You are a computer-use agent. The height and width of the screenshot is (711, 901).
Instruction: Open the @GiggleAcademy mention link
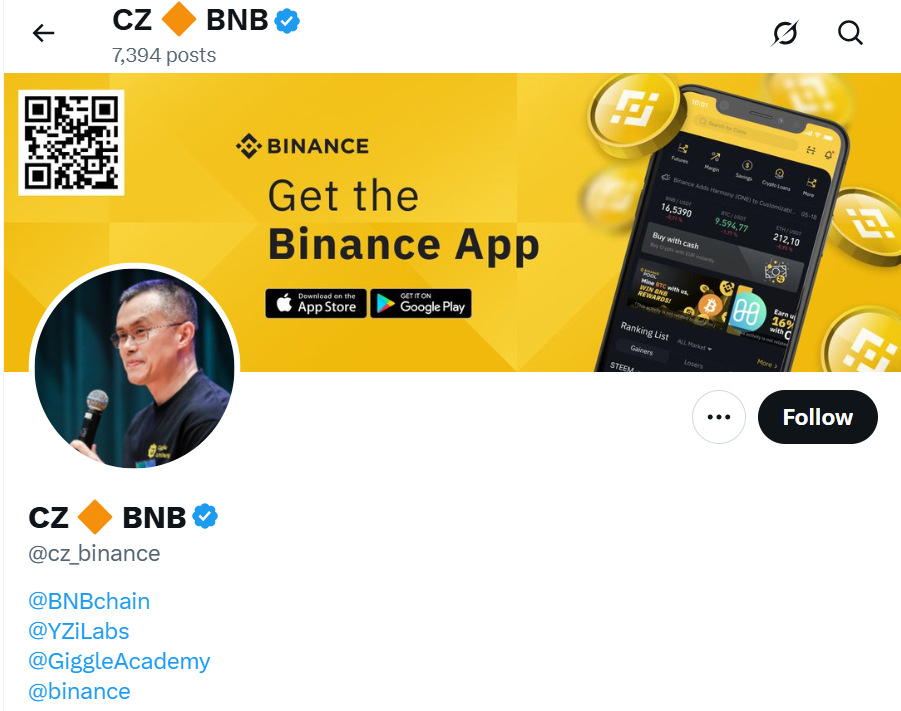pos(119,662)
